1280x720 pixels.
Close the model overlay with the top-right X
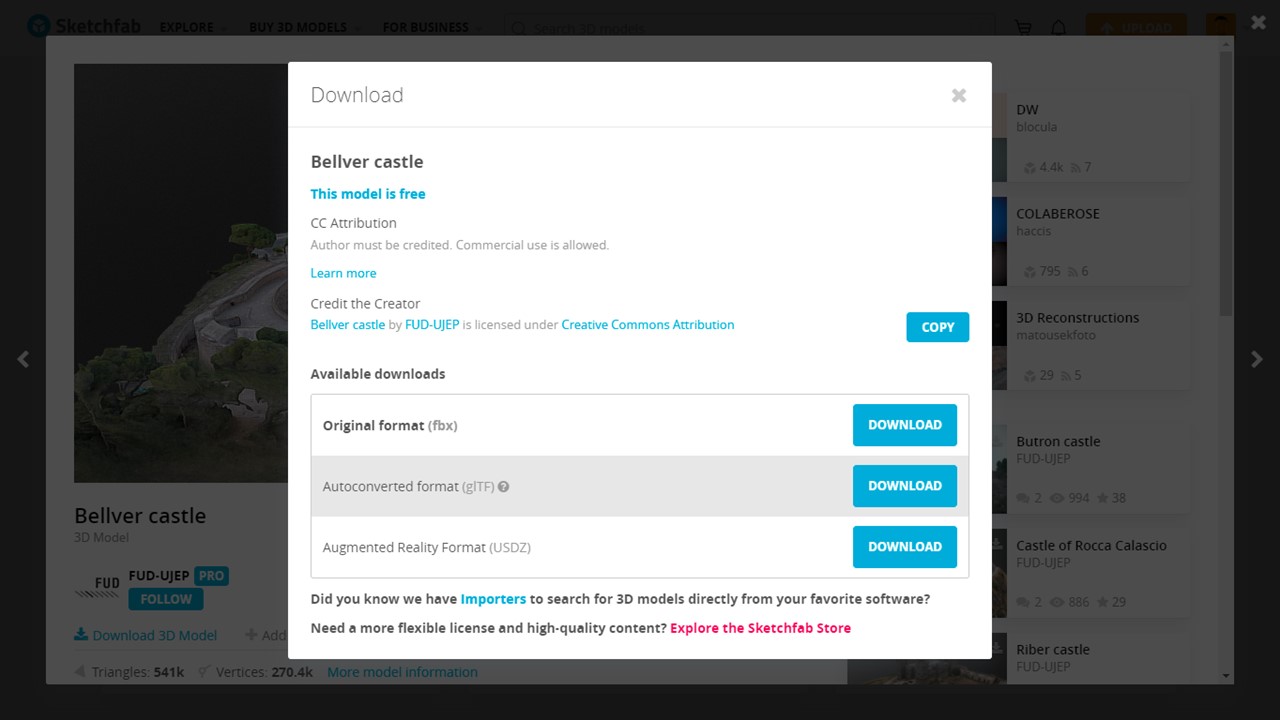tap(1259, 22)
